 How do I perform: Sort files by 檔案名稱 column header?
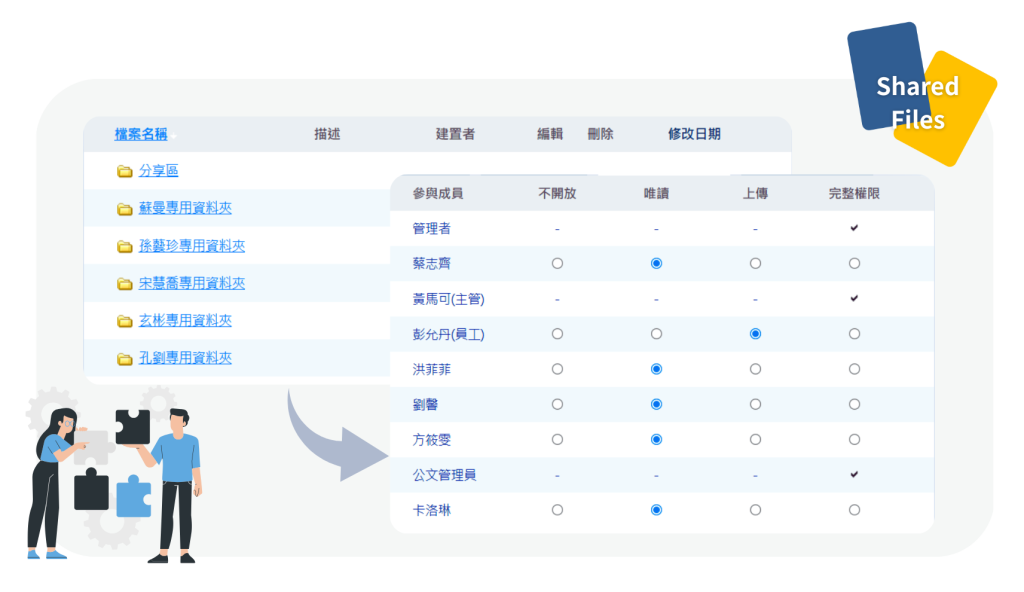point(140,134)
